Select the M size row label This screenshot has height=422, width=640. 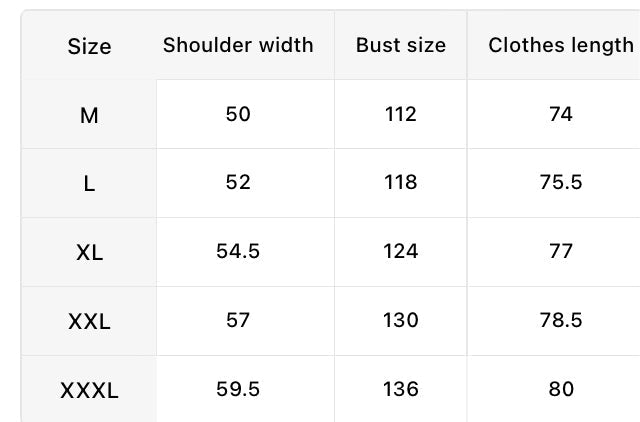point(89,115)
